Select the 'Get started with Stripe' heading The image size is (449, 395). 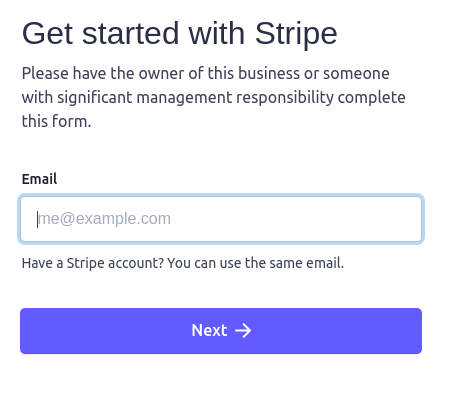180,33
